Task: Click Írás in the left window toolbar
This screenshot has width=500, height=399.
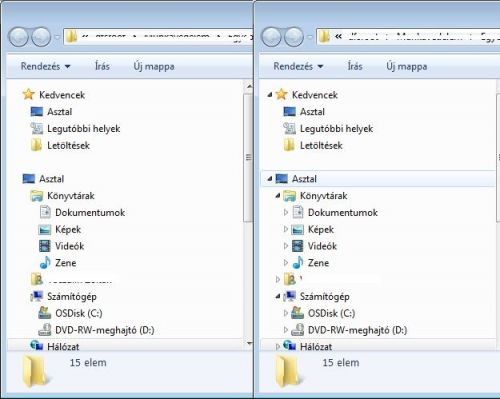Action: pyautogui.click(x=102, y=66)
